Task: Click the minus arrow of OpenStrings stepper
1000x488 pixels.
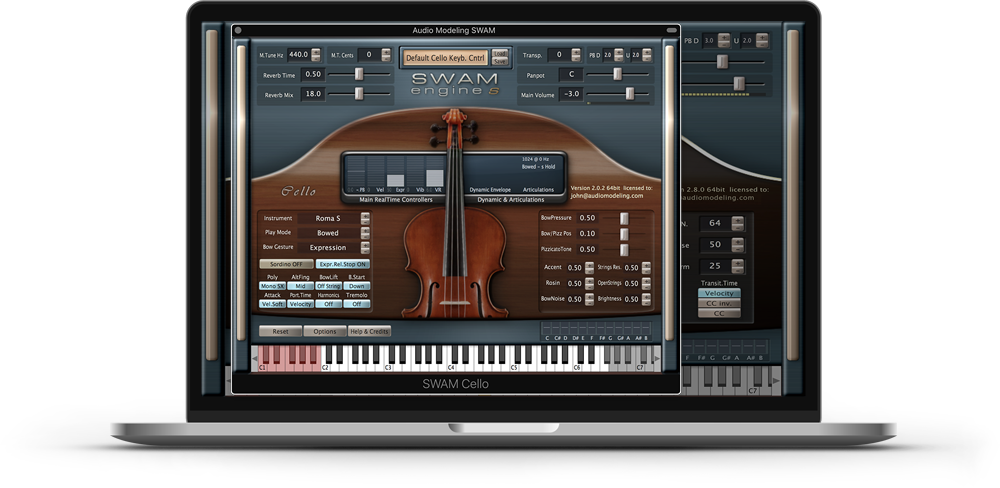Action: click(646, 286)
